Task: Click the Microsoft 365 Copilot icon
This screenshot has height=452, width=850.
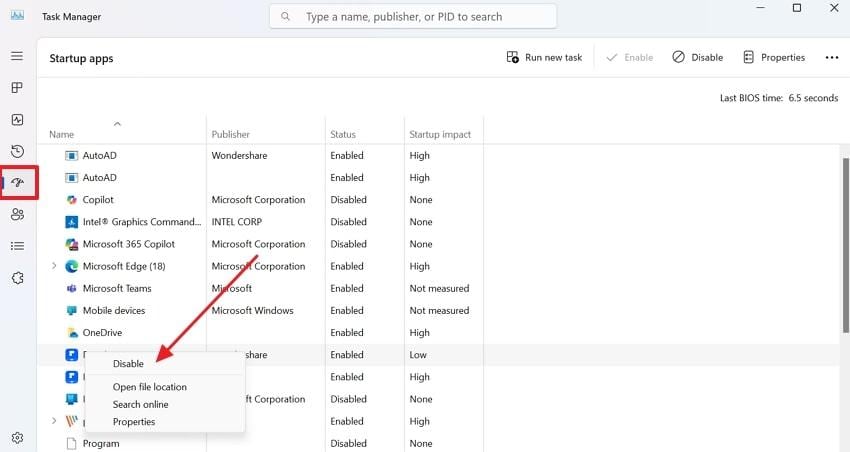Action: (x=71, y=244)
